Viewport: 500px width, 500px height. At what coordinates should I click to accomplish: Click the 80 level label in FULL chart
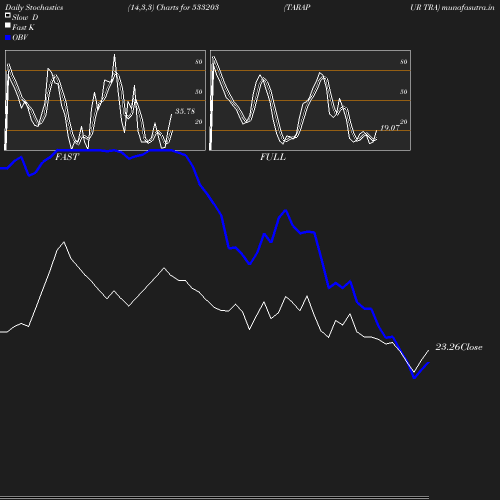pyautogui.click(x=404, y=62)
